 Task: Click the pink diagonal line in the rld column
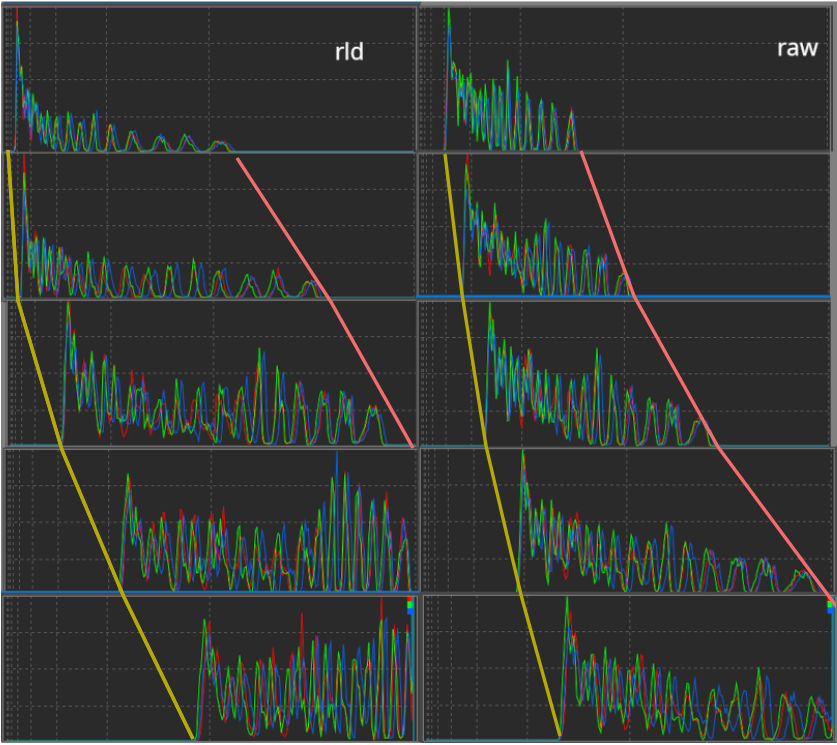(330, 300)
